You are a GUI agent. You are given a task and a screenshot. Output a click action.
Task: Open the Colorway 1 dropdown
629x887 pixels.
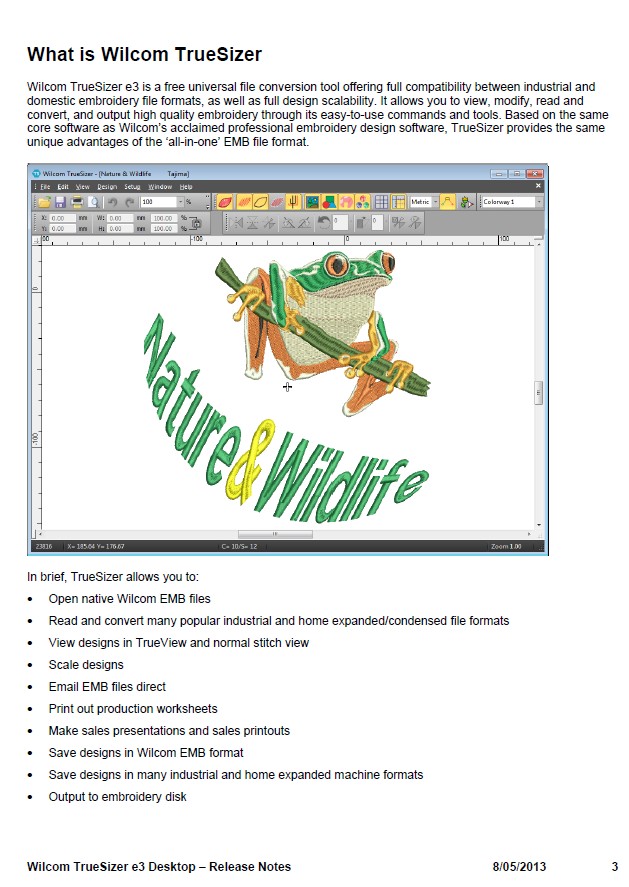coord(539,202)
